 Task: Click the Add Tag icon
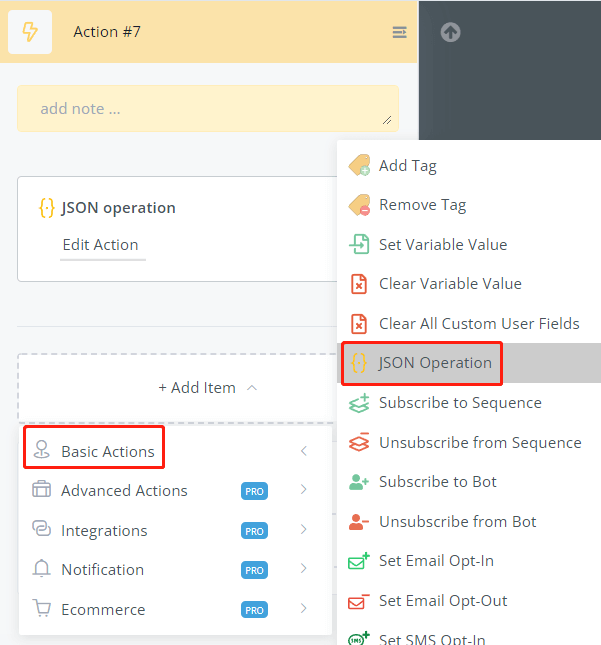[x=359, y=166]
